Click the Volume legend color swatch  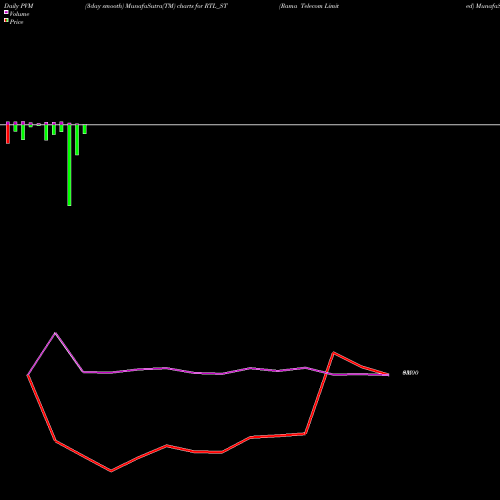click(6, 13)
